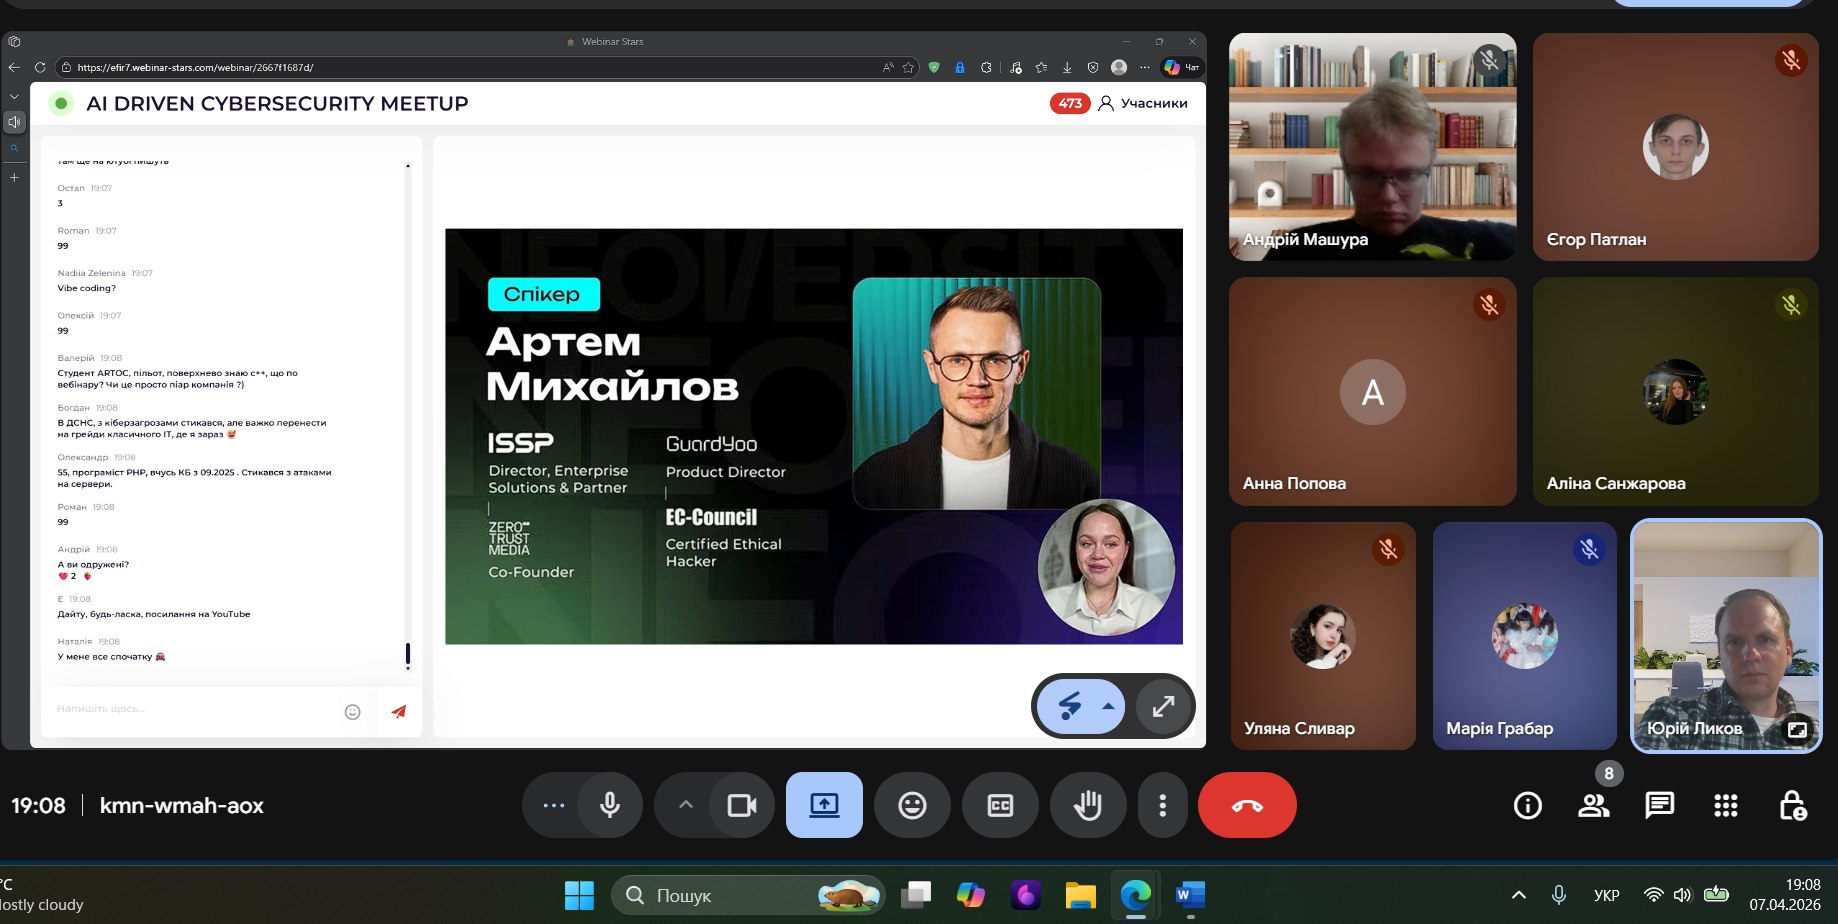This screenshot has width=1838, height=924.
Task: Expand the video settings chevron
Action: coord(686,805)
